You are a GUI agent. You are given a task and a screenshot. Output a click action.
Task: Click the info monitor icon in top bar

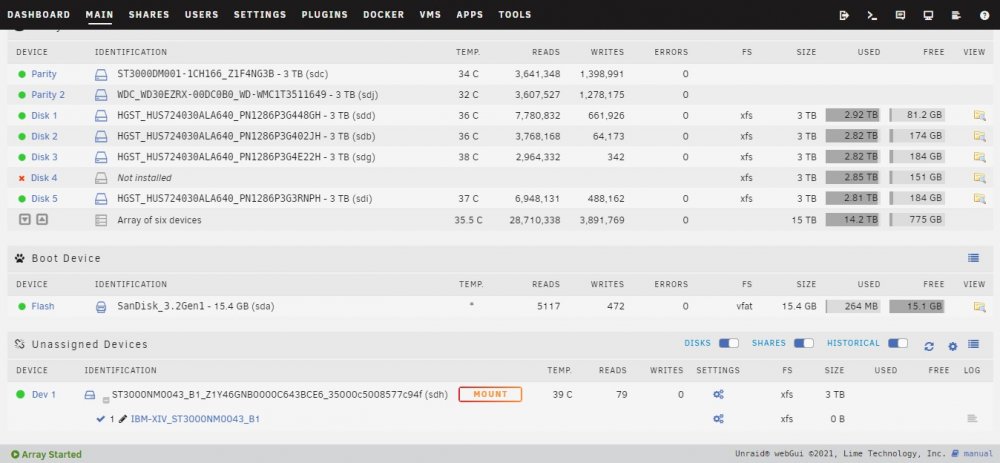929,15
